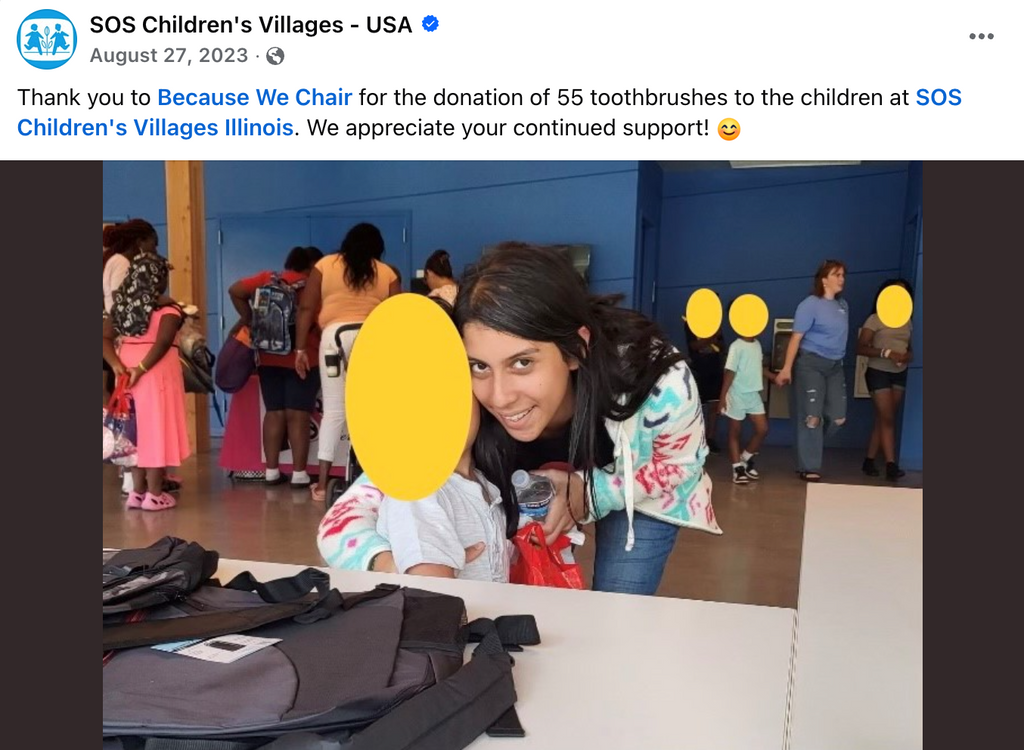Open the SOS Children's Villages profile picture
The height and width of the screenshot is (750, 1024).
pyautogui.click(x=46, y=39)
